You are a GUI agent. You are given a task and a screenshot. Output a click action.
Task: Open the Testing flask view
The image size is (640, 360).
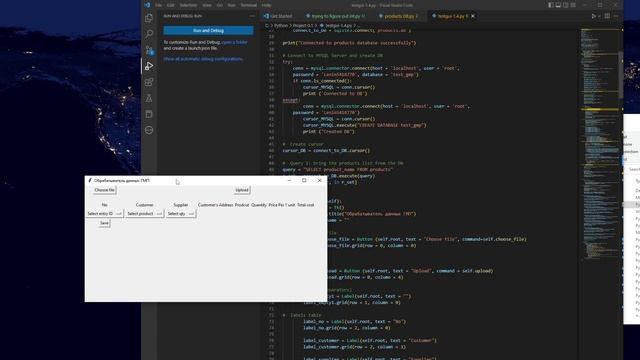pos(149,98)
